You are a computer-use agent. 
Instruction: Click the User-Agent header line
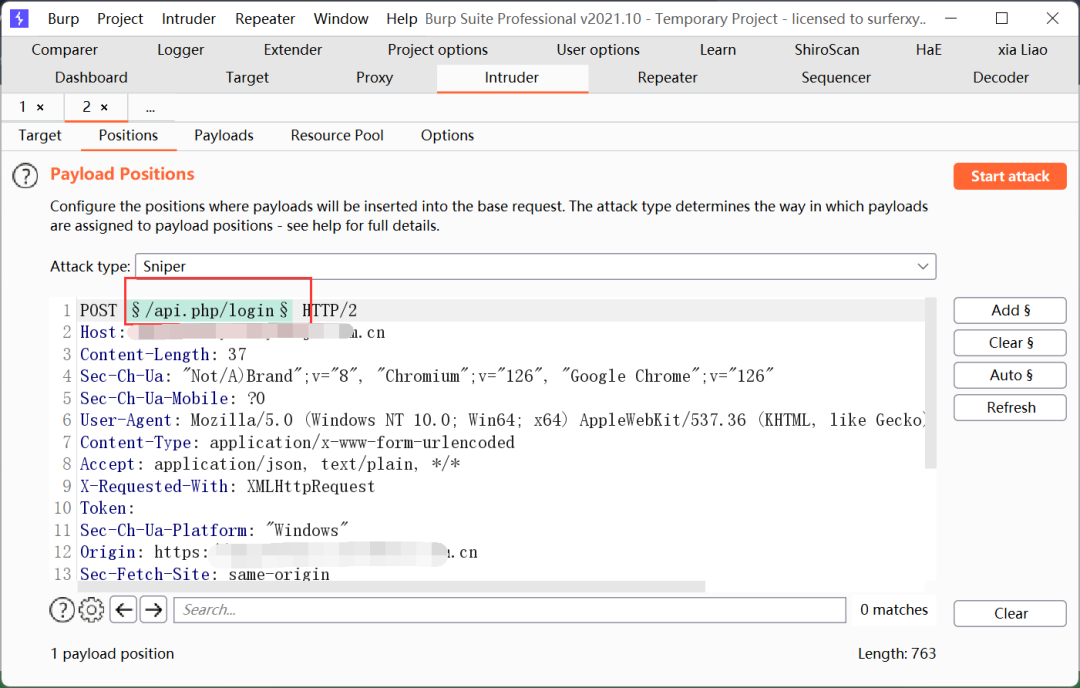(x=502, y=421)
